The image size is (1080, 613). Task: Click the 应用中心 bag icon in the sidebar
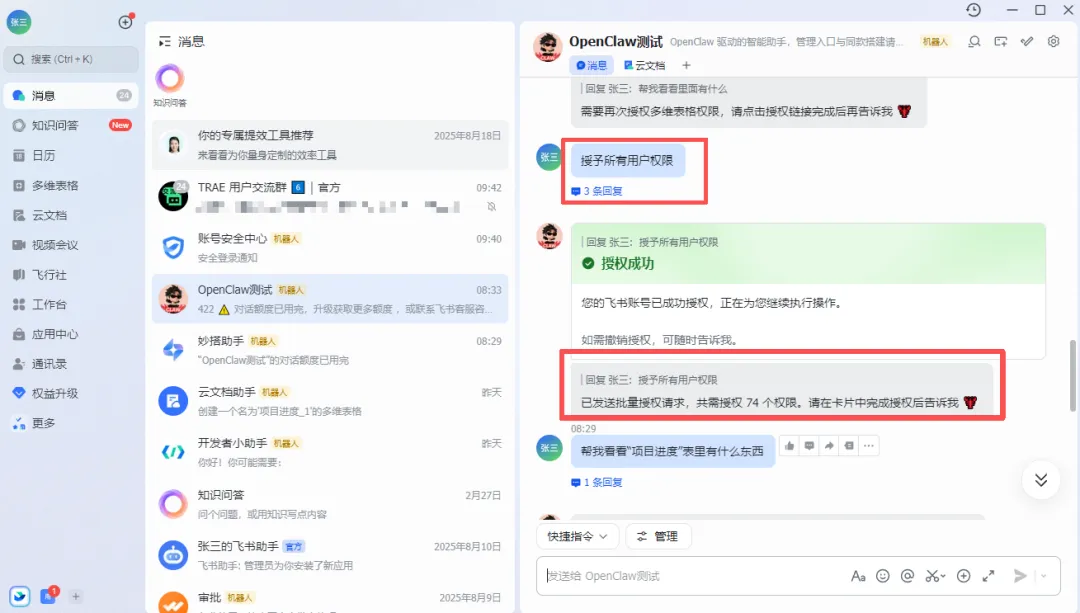coord(19,334)
